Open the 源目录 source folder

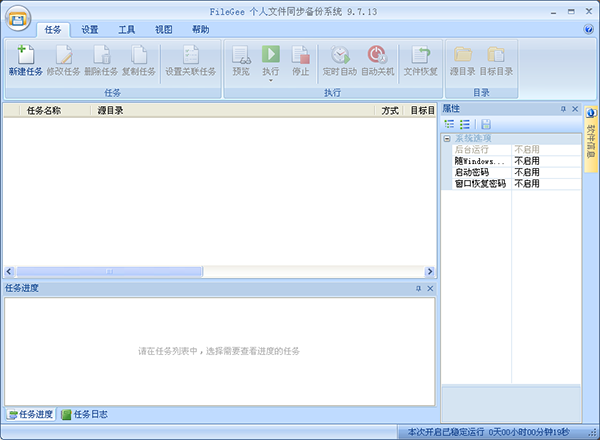tap(463, 60)
